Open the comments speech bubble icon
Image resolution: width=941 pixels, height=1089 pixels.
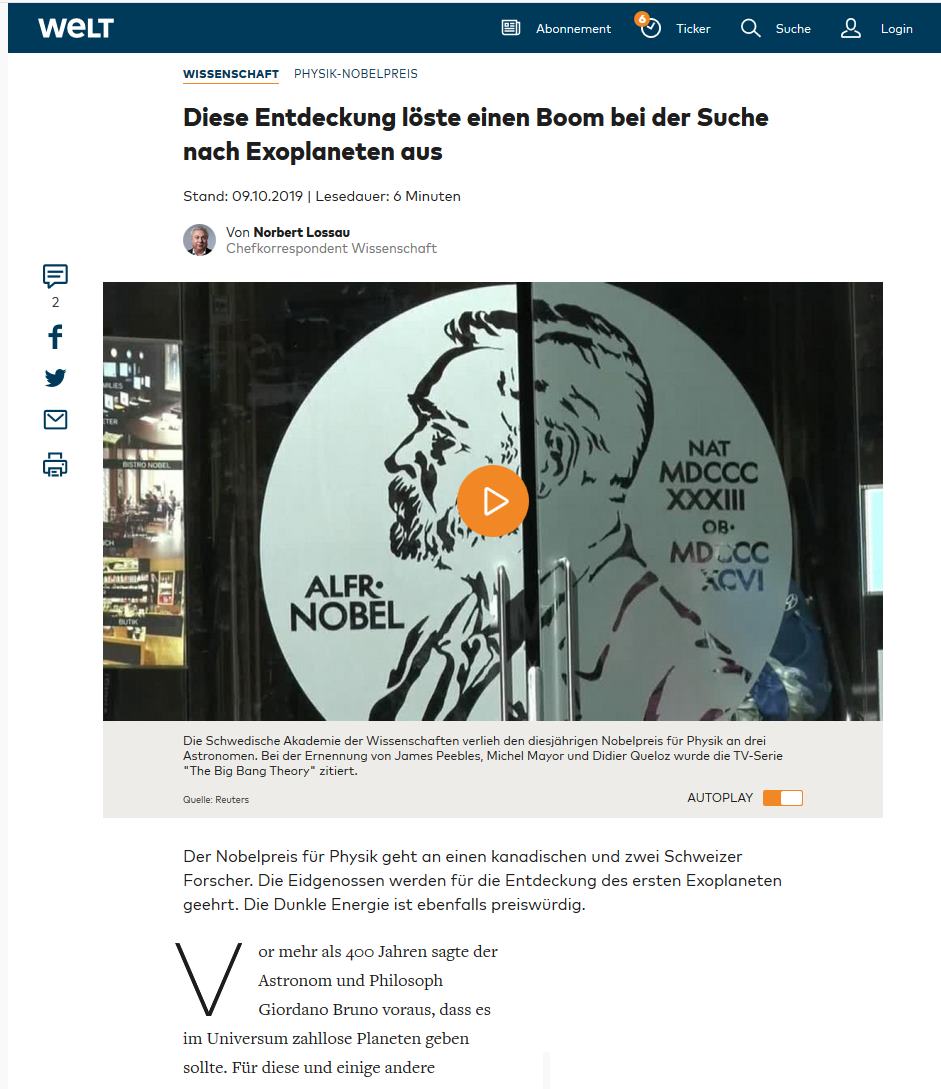tap(56, 276)
